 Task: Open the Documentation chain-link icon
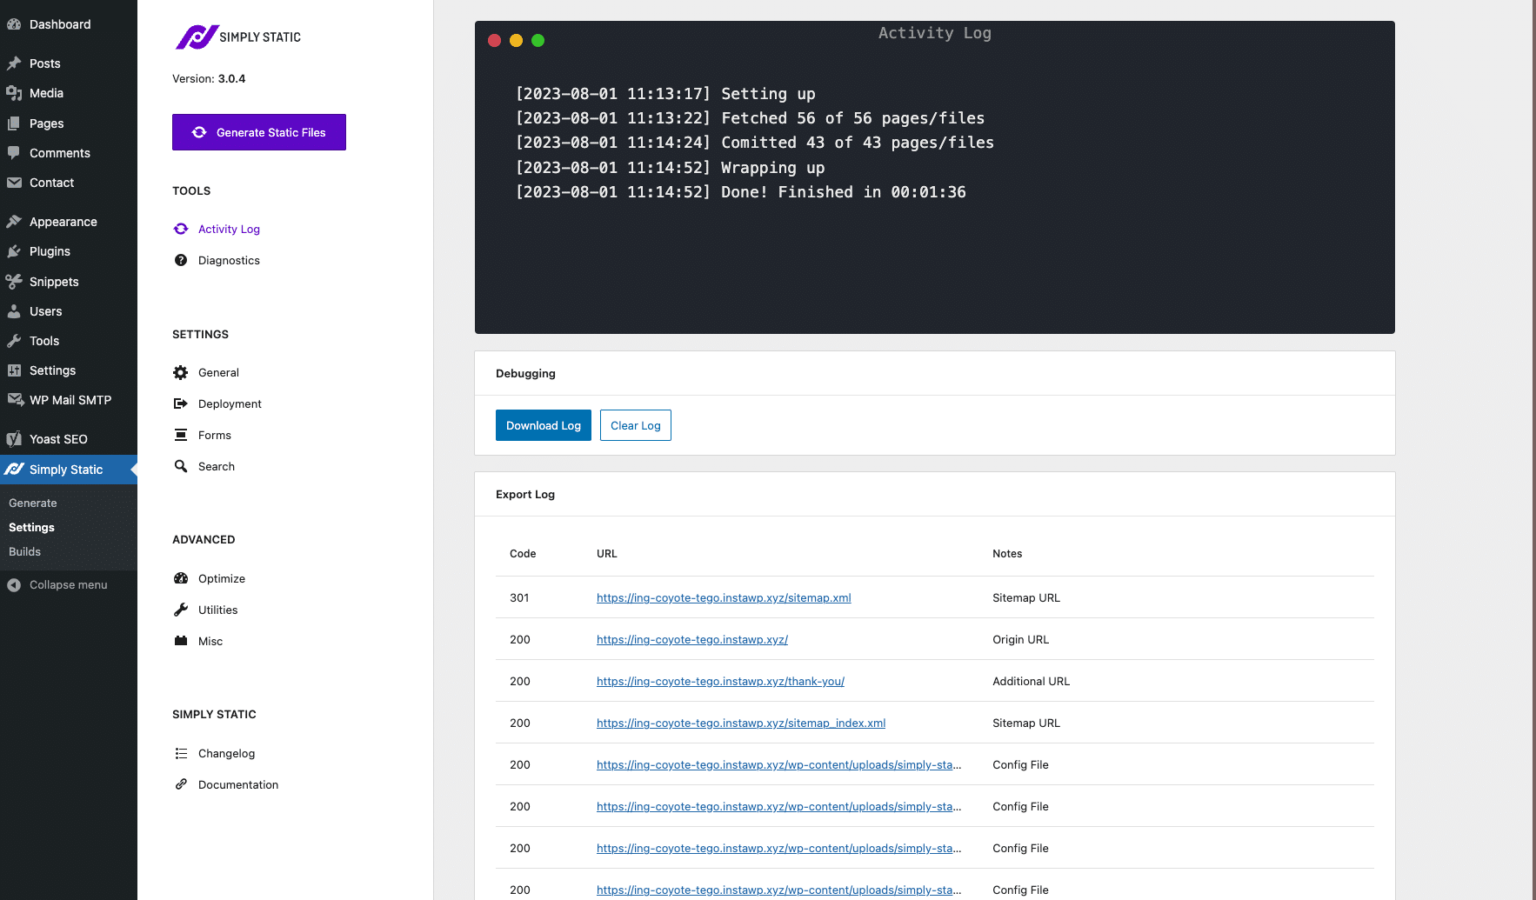pos(181,784)
